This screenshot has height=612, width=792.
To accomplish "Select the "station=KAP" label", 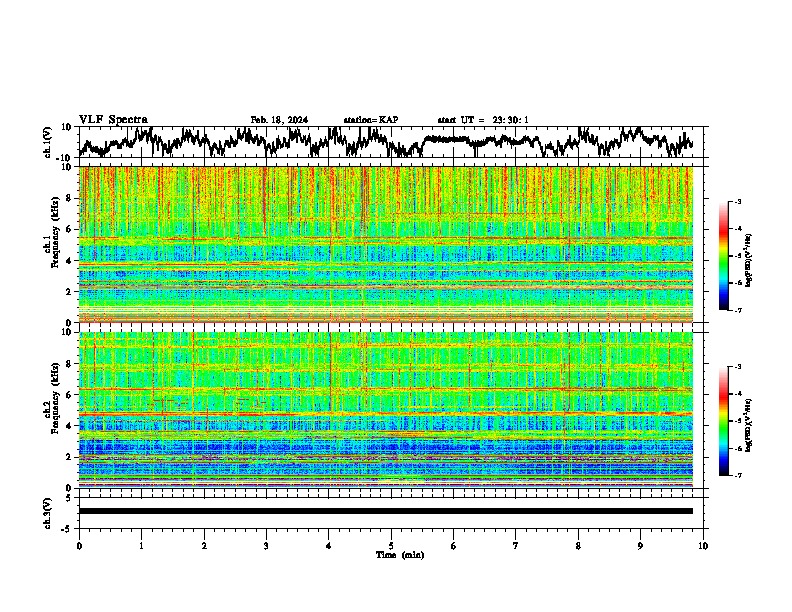I will tap(371, 120).
